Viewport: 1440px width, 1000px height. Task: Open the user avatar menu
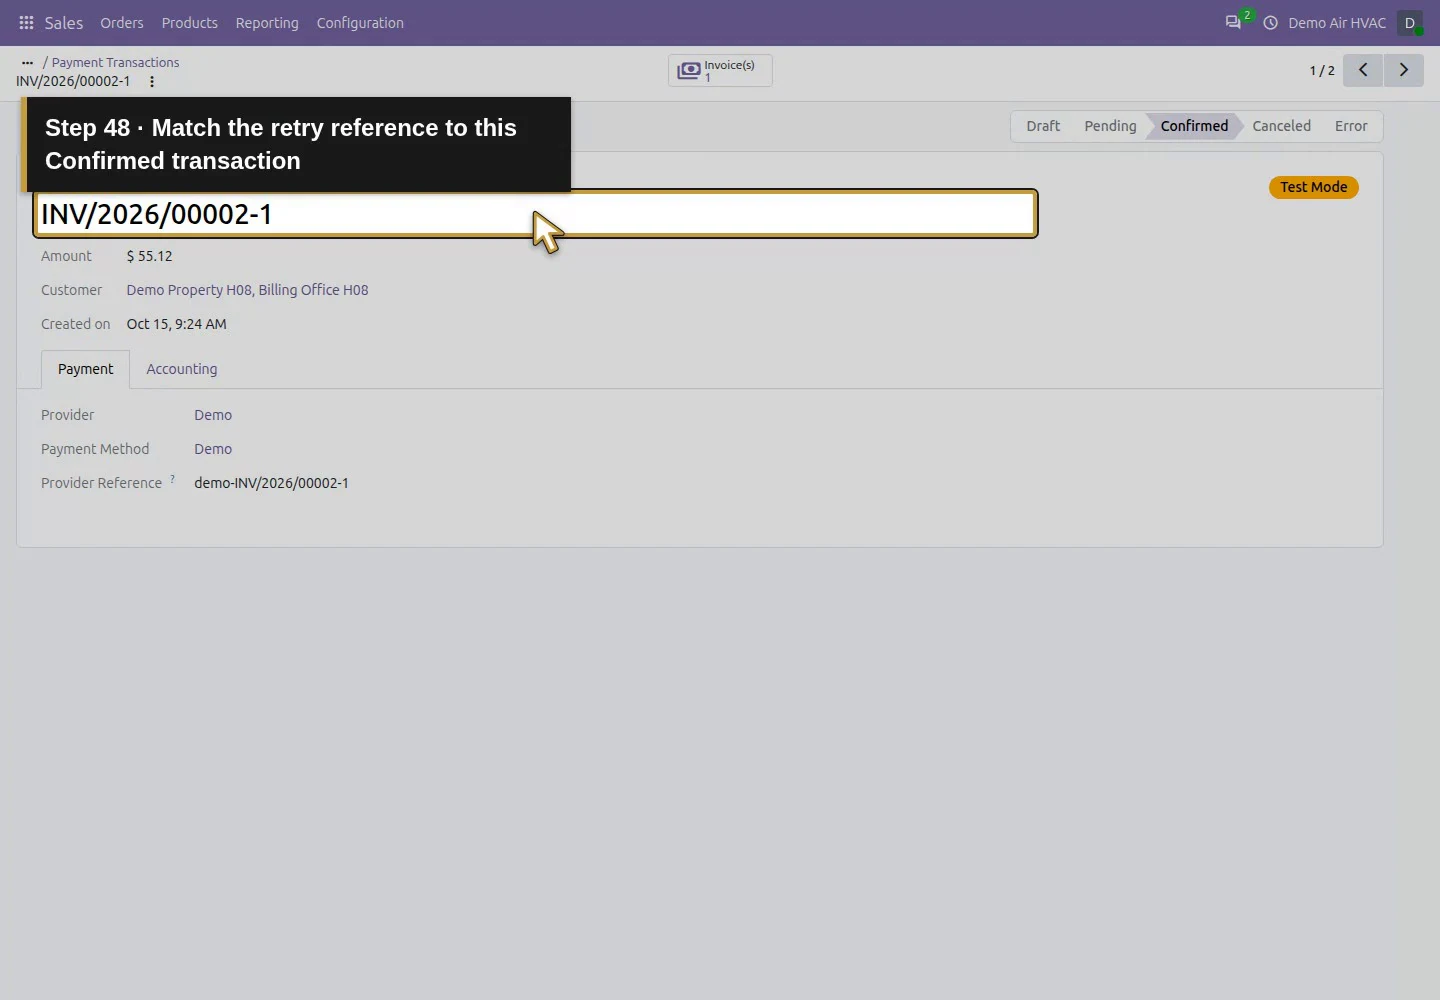pos(1410,23)
